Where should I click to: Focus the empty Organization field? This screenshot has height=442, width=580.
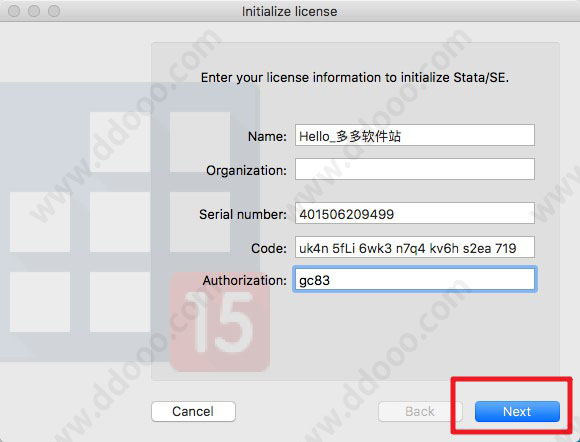click(415, 169)
